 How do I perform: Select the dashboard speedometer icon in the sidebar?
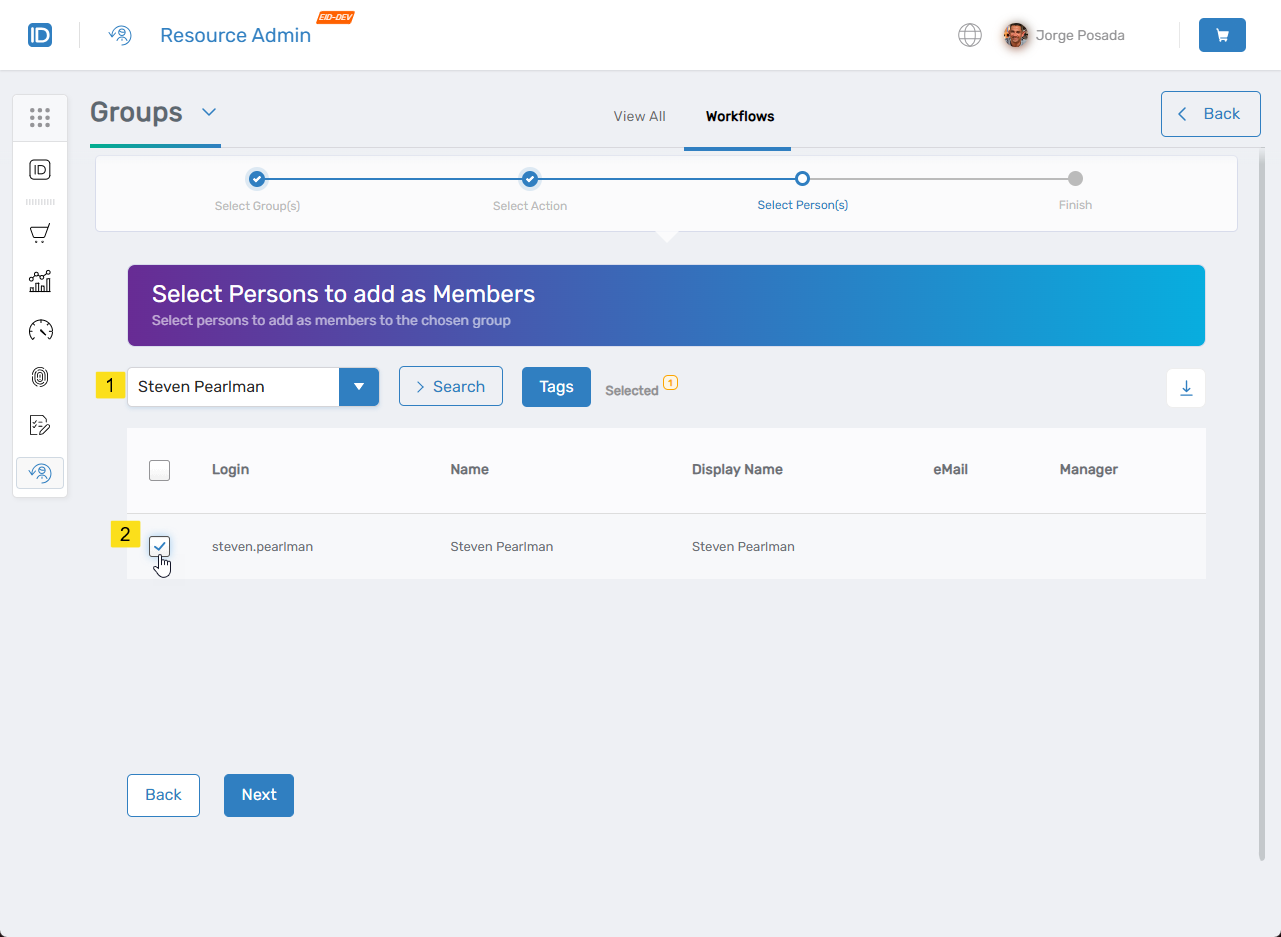[x=40, y=330]
